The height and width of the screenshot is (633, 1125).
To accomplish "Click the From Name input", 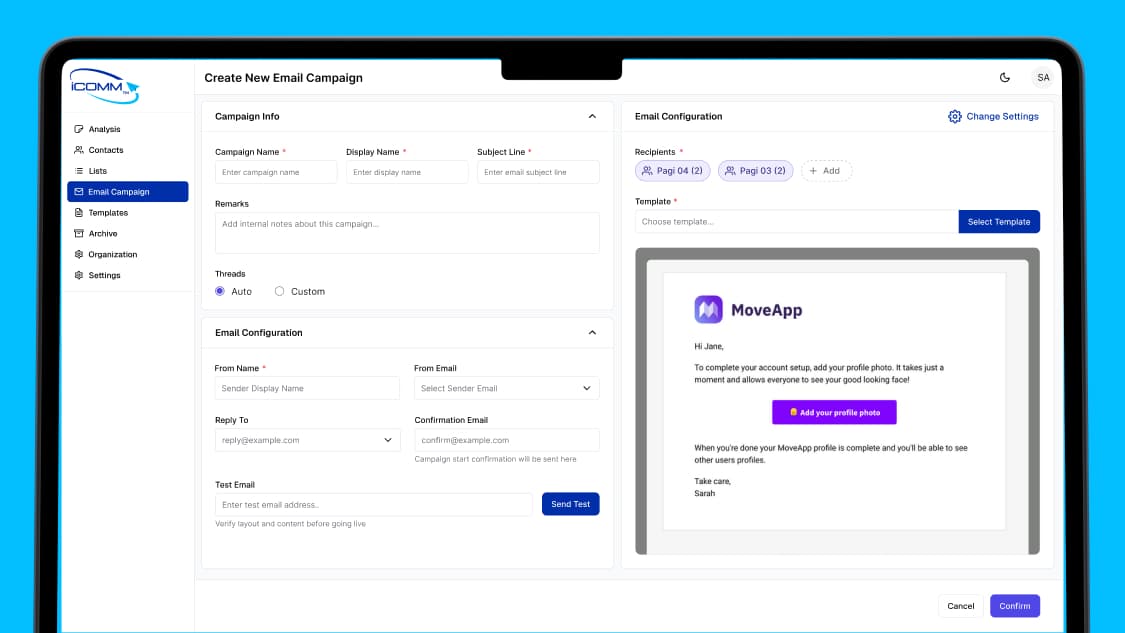I will click(x=307, y=388).
